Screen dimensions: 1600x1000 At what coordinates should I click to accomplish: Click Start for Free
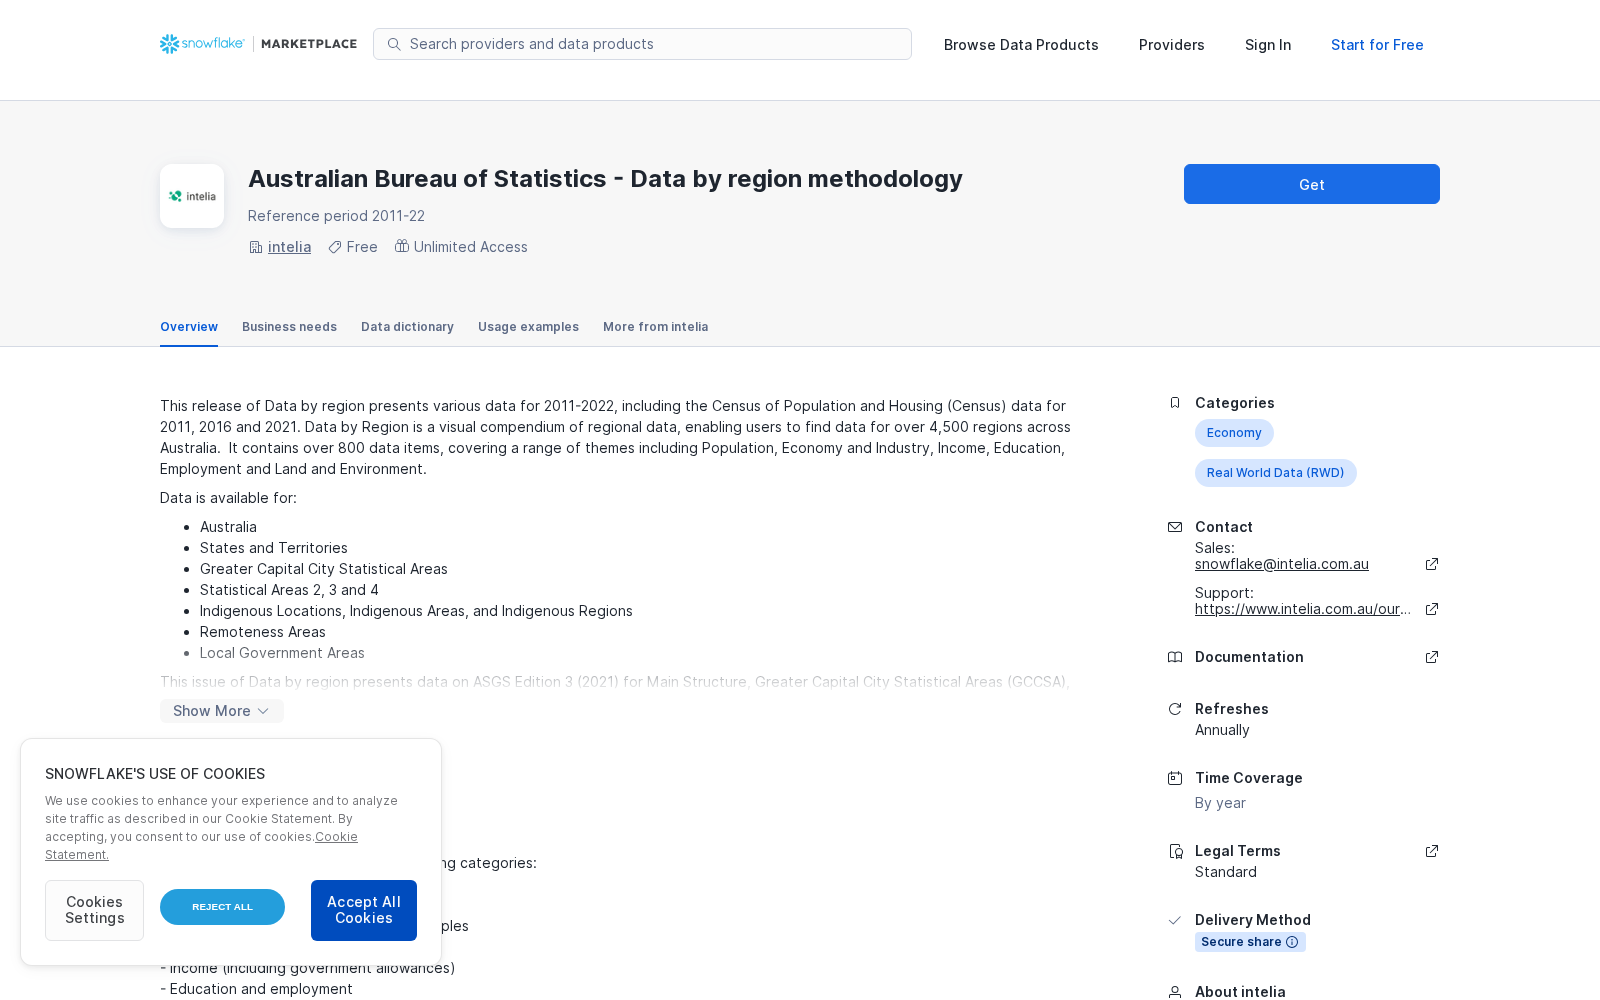1377,45
